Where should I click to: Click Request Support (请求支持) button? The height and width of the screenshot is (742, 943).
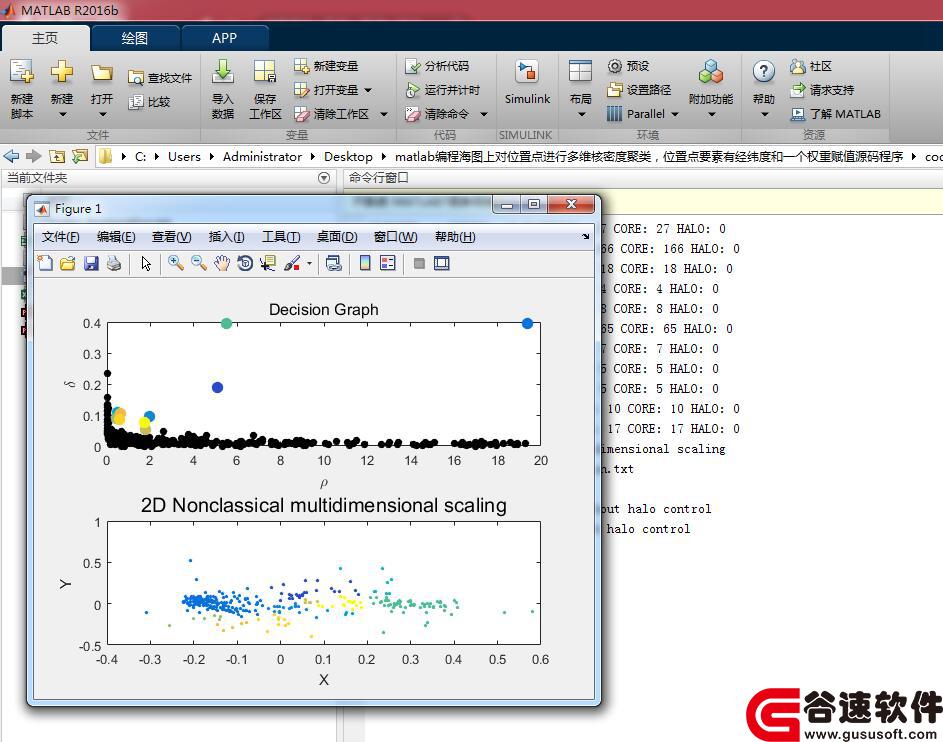pos(822,90)
